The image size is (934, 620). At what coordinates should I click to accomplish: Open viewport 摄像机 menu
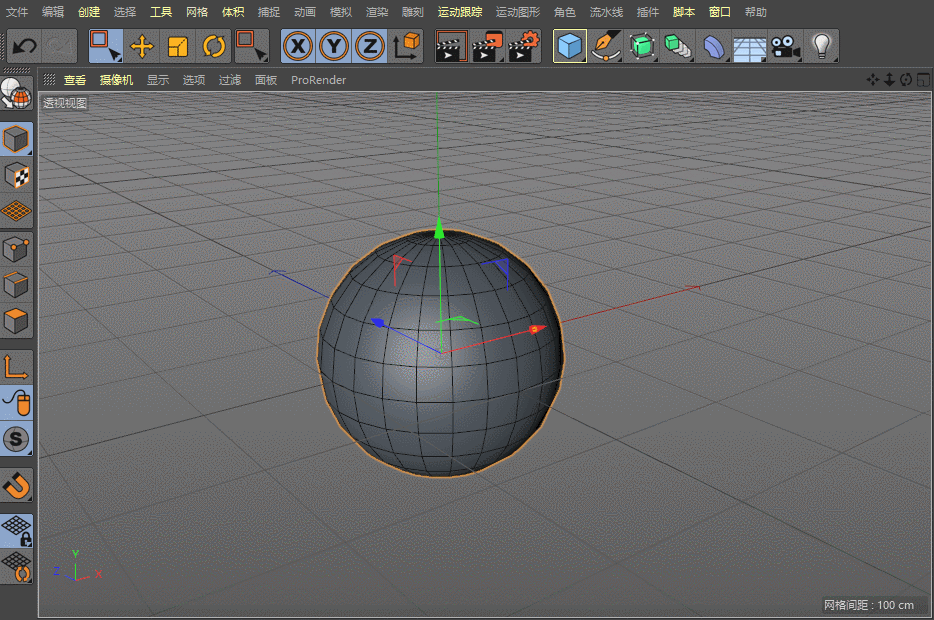tap(116, 80)
